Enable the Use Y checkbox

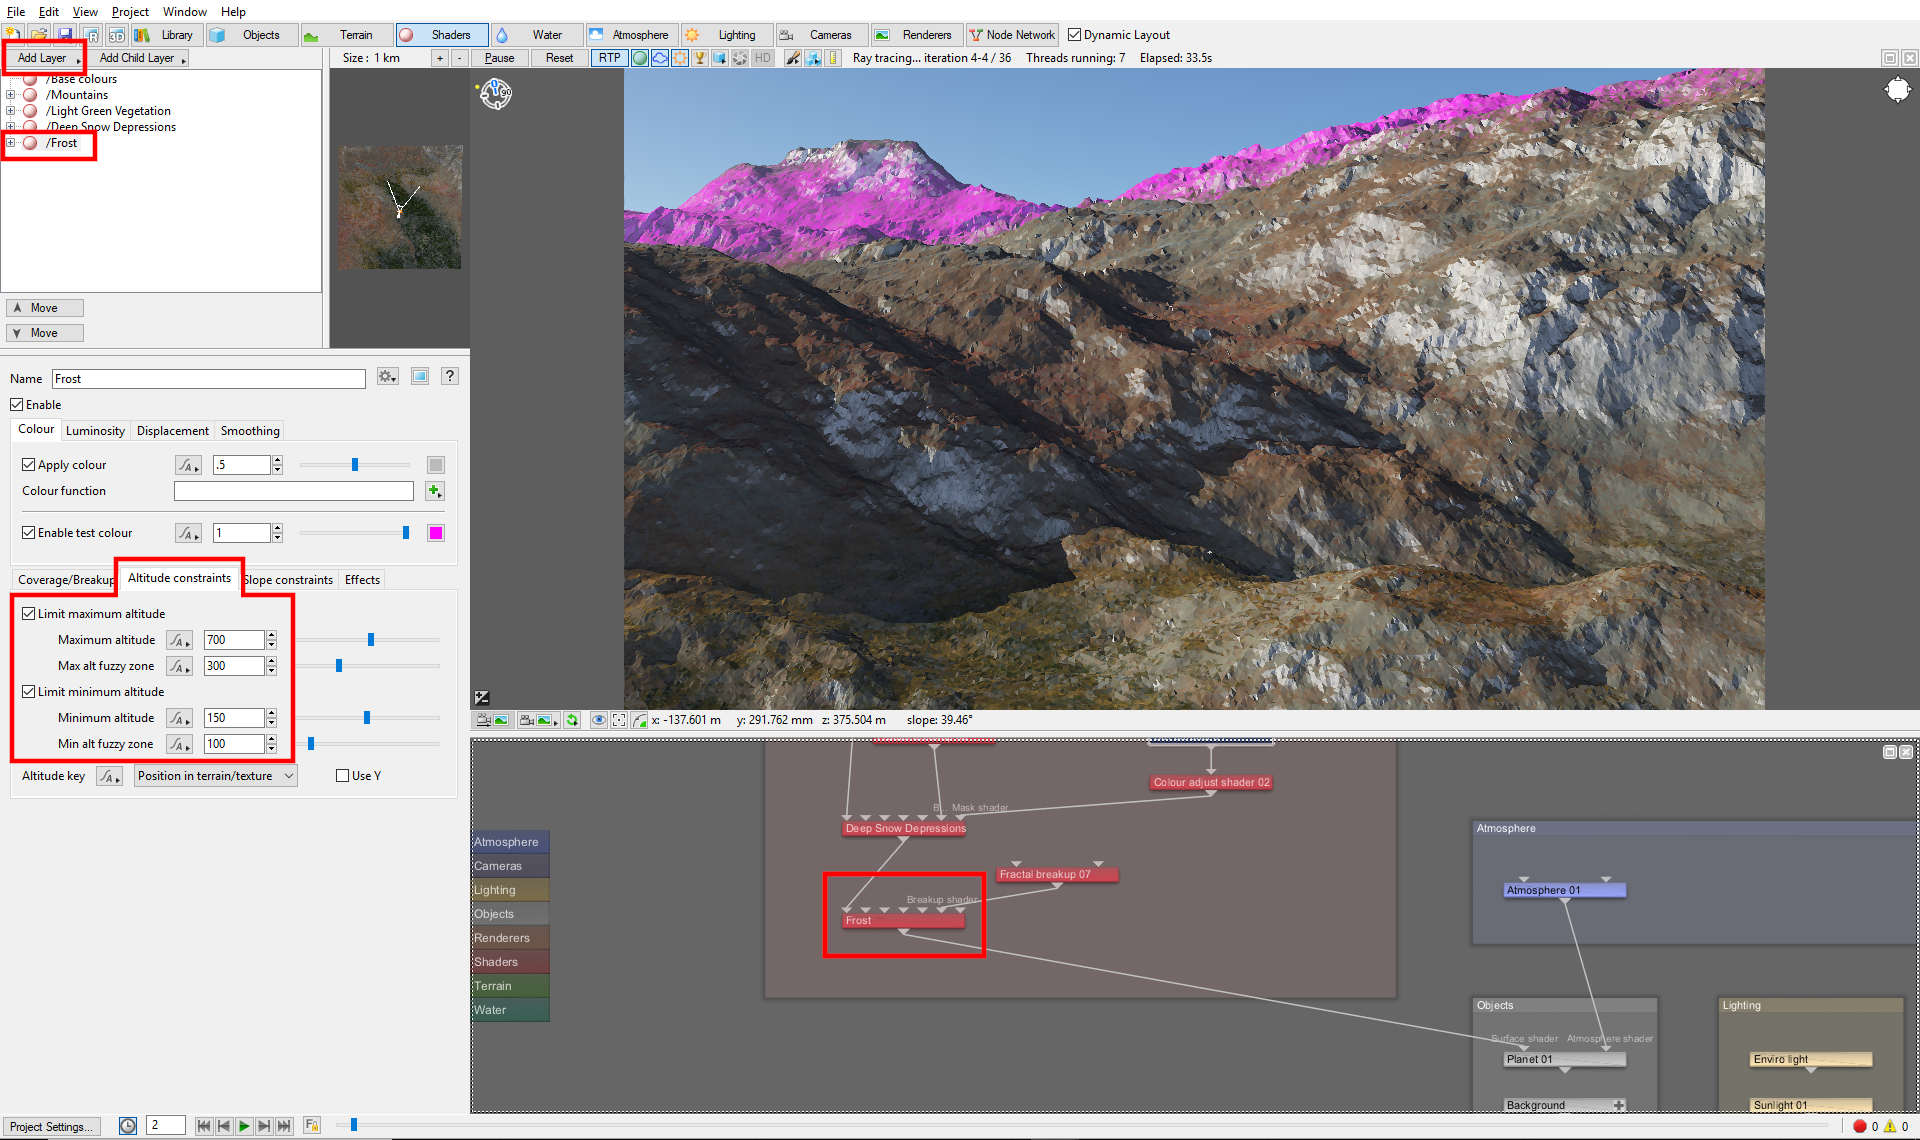tap(343, 776)
